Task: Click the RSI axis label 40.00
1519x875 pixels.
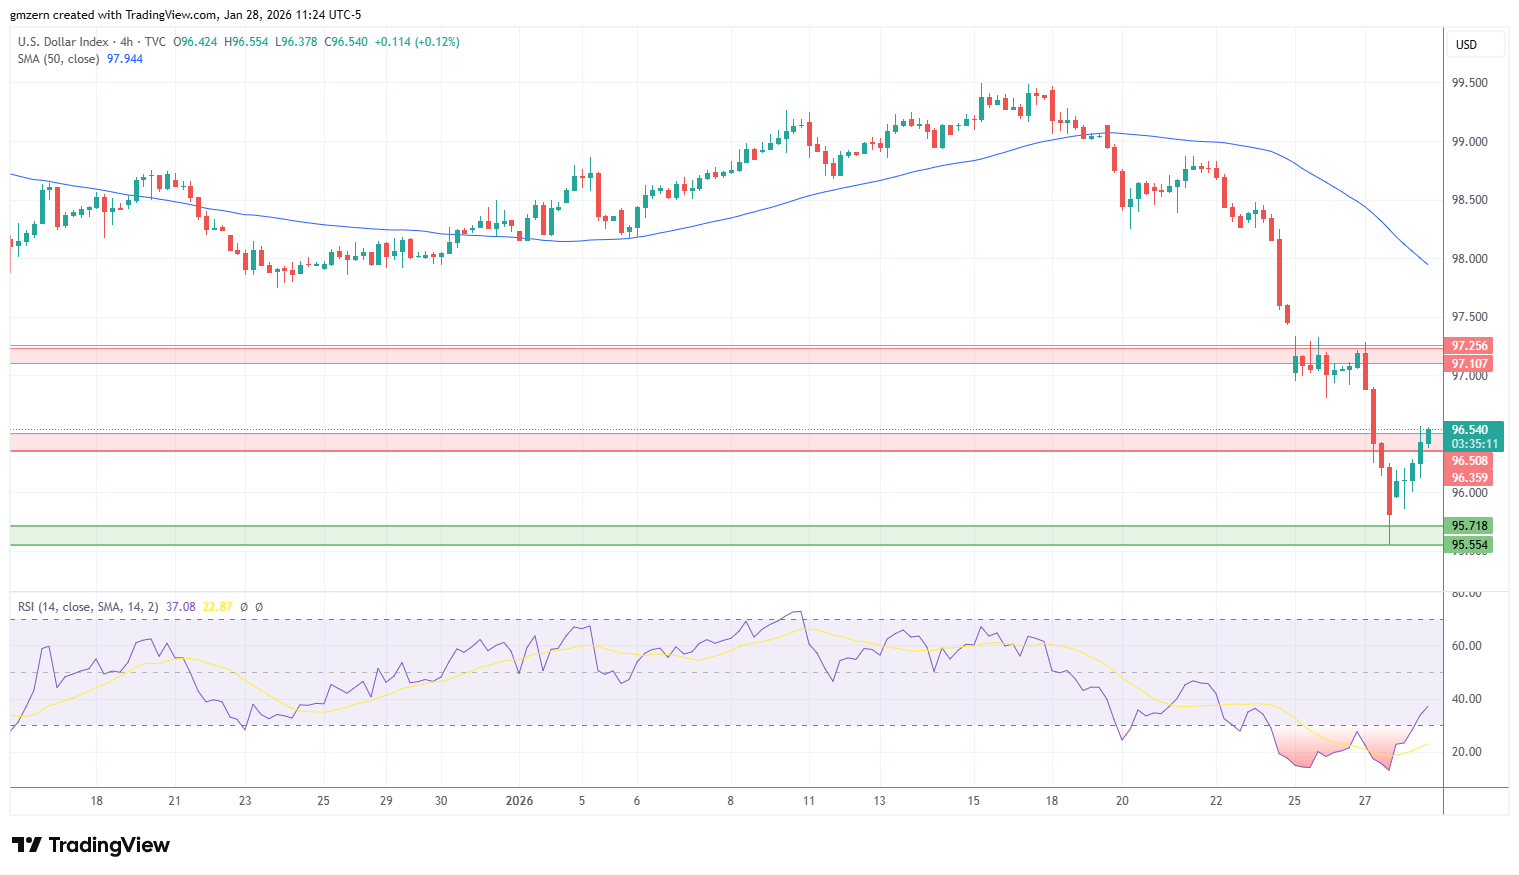Action: pyautogui.click(x=1467, y=699)
